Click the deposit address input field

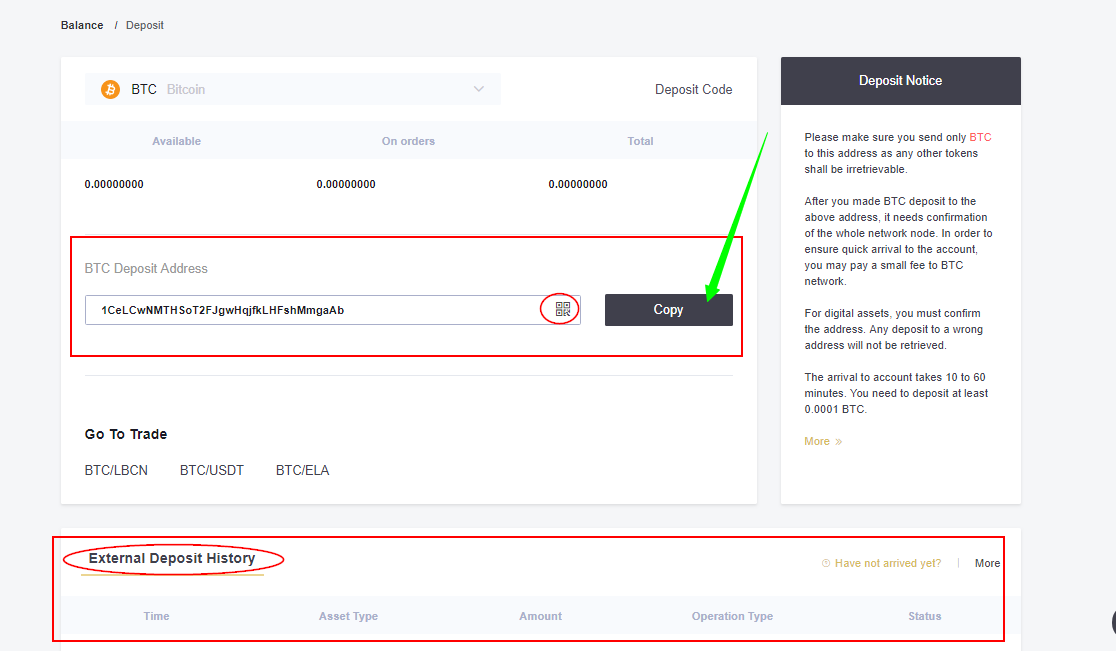332,310
